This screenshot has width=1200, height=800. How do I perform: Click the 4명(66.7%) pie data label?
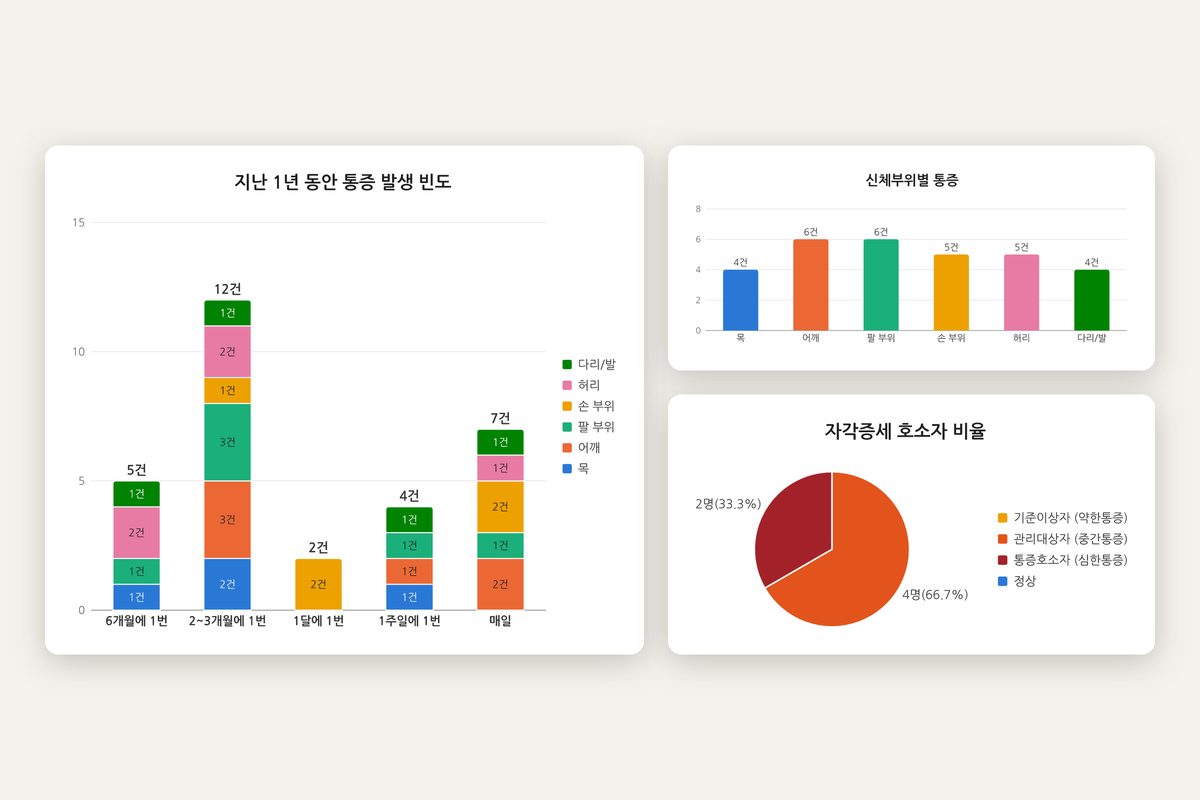pos(934,594)
